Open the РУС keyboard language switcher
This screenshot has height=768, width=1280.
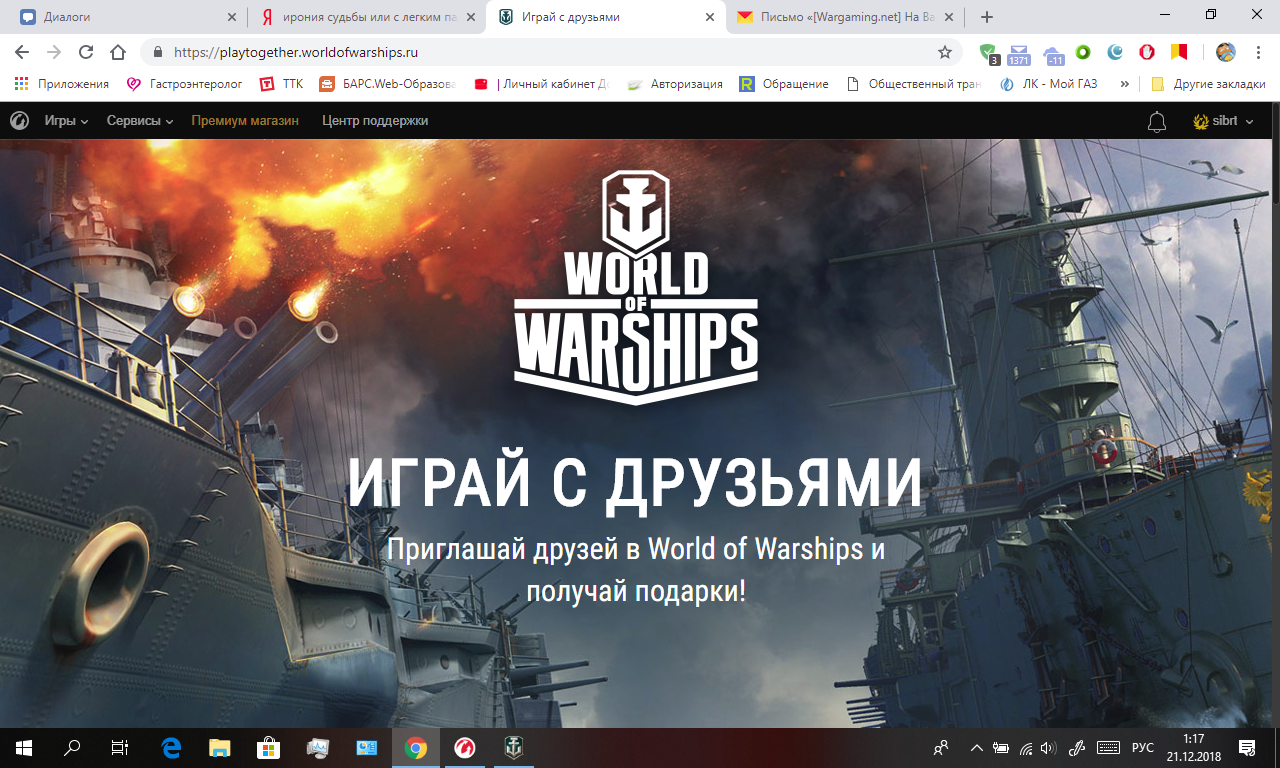click(1142, 748)
